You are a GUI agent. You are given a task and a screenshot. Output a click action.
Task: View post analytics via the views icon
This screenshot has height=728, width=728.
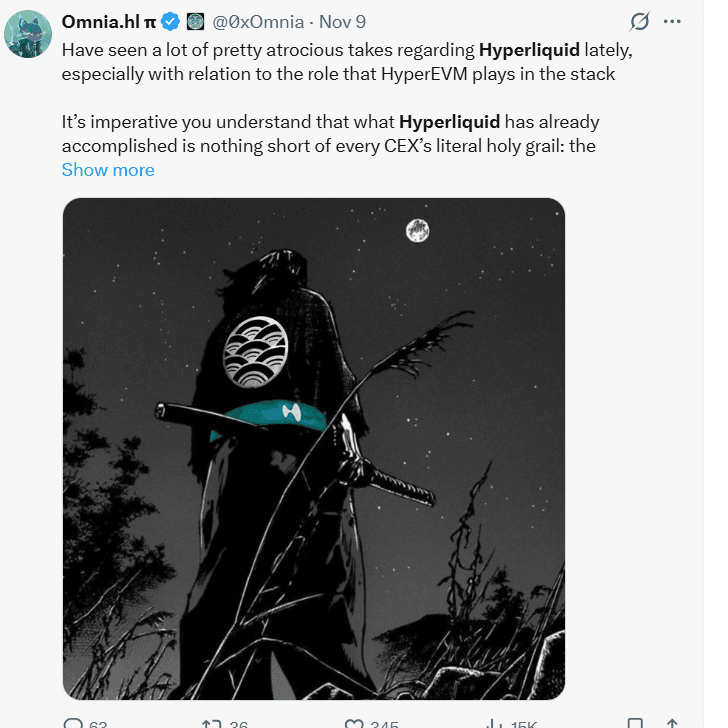point(493,723)
